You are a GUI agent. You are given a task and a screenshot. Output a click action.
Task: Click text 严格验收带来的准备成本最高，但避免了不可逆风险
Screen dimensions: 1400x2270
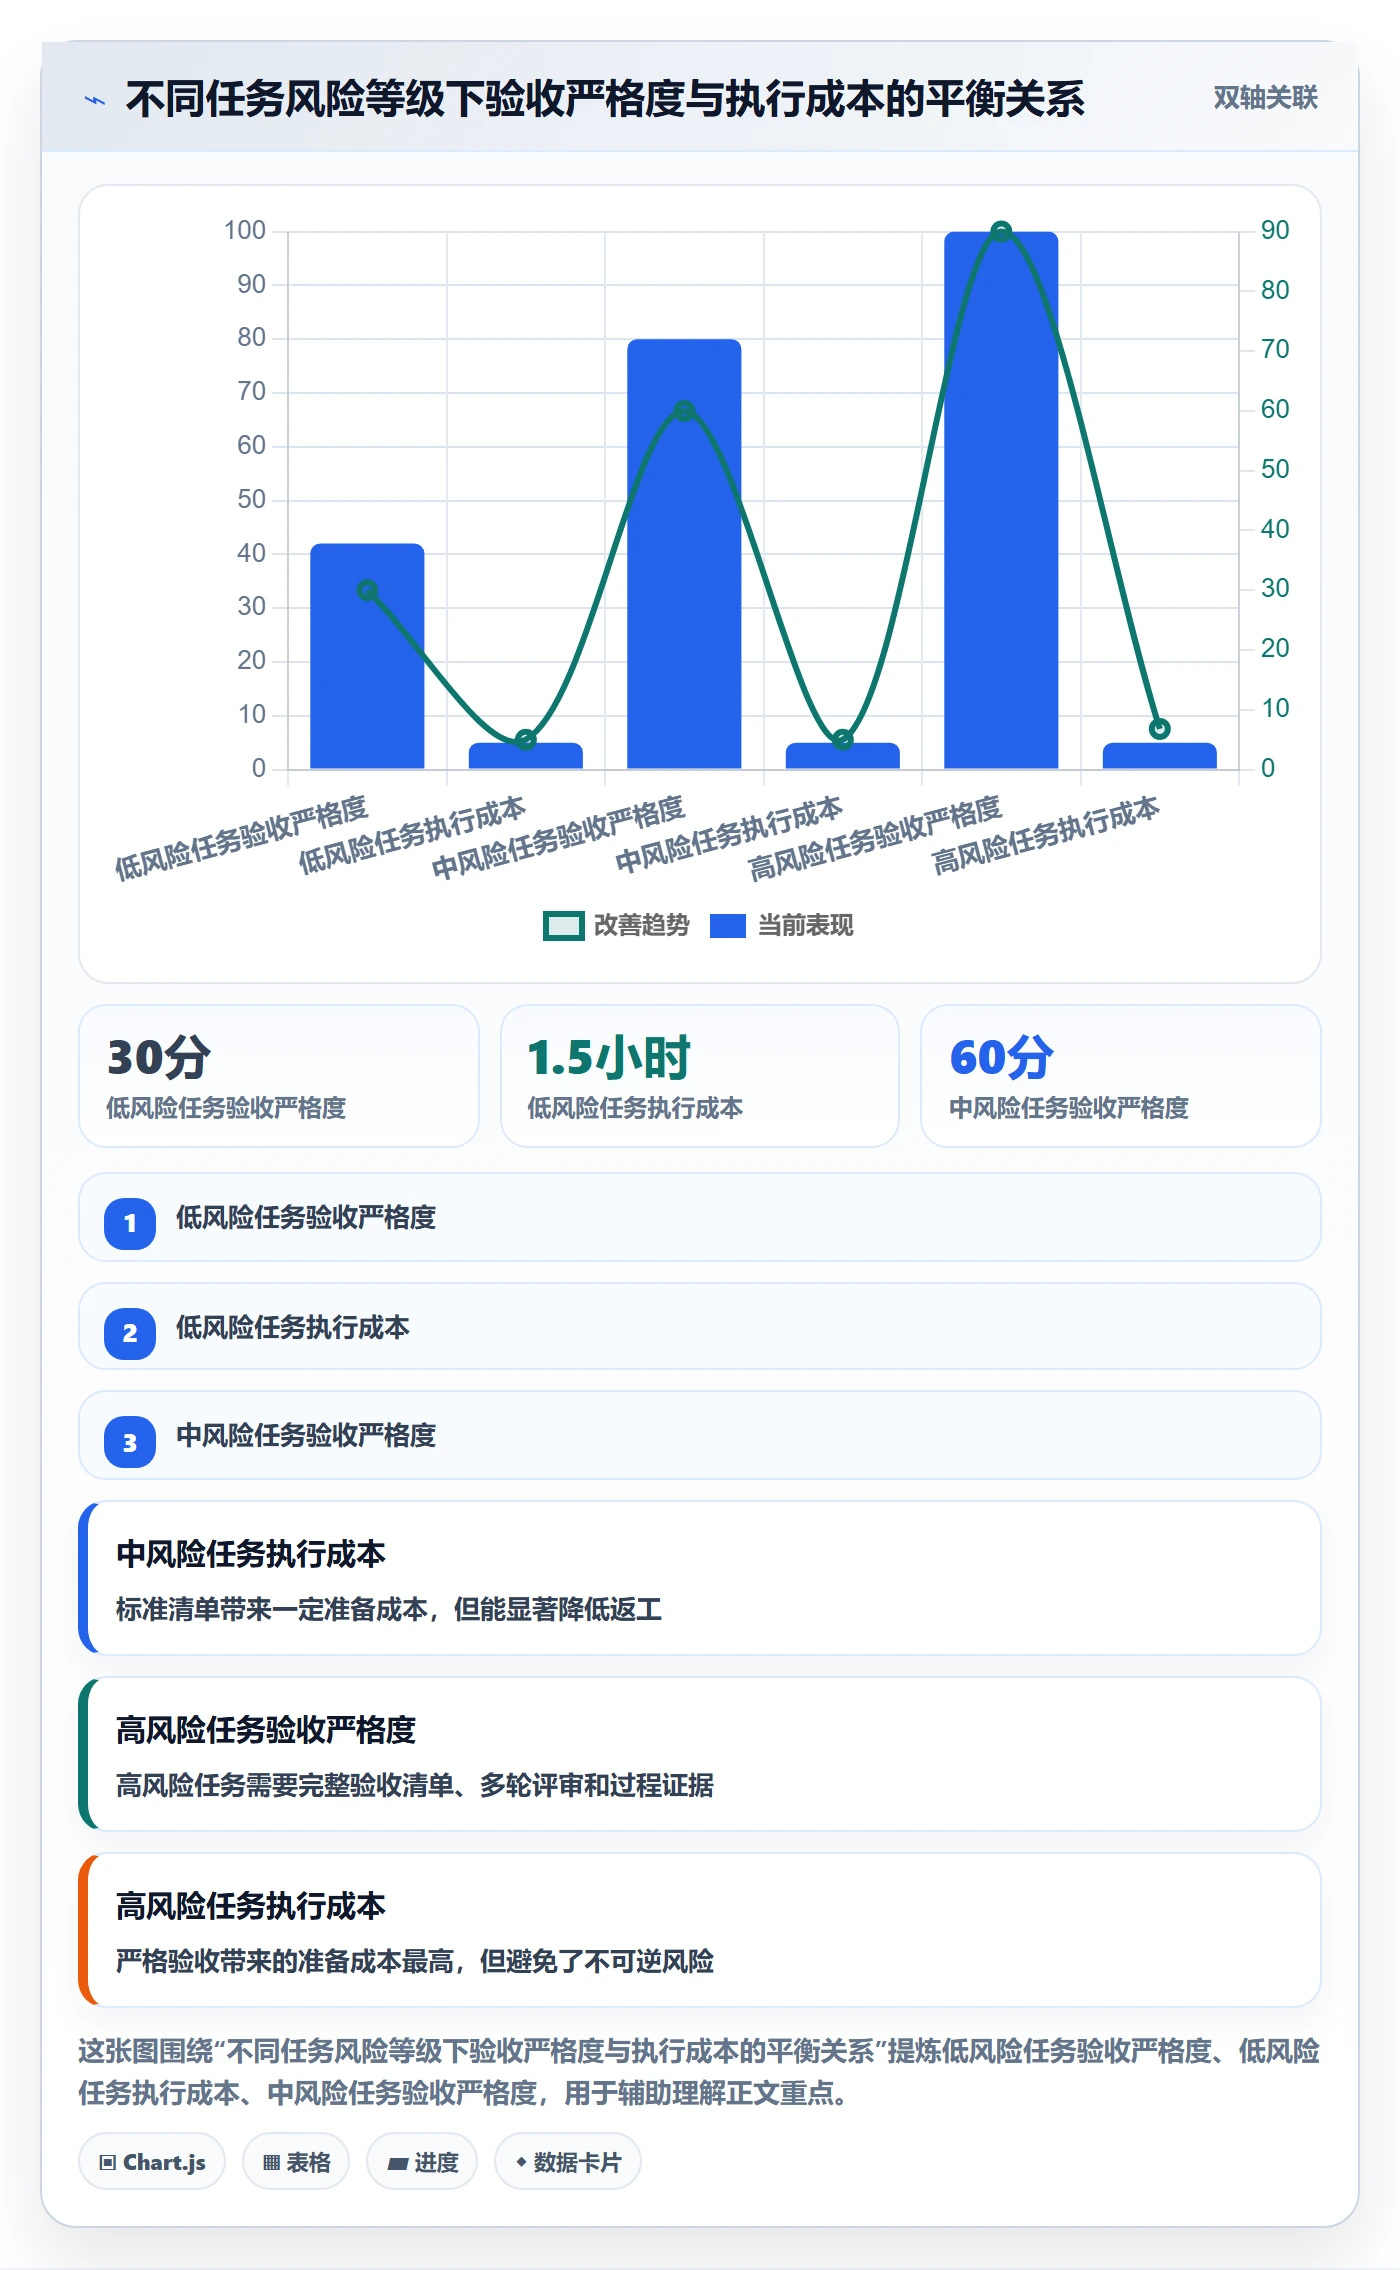415,1961
